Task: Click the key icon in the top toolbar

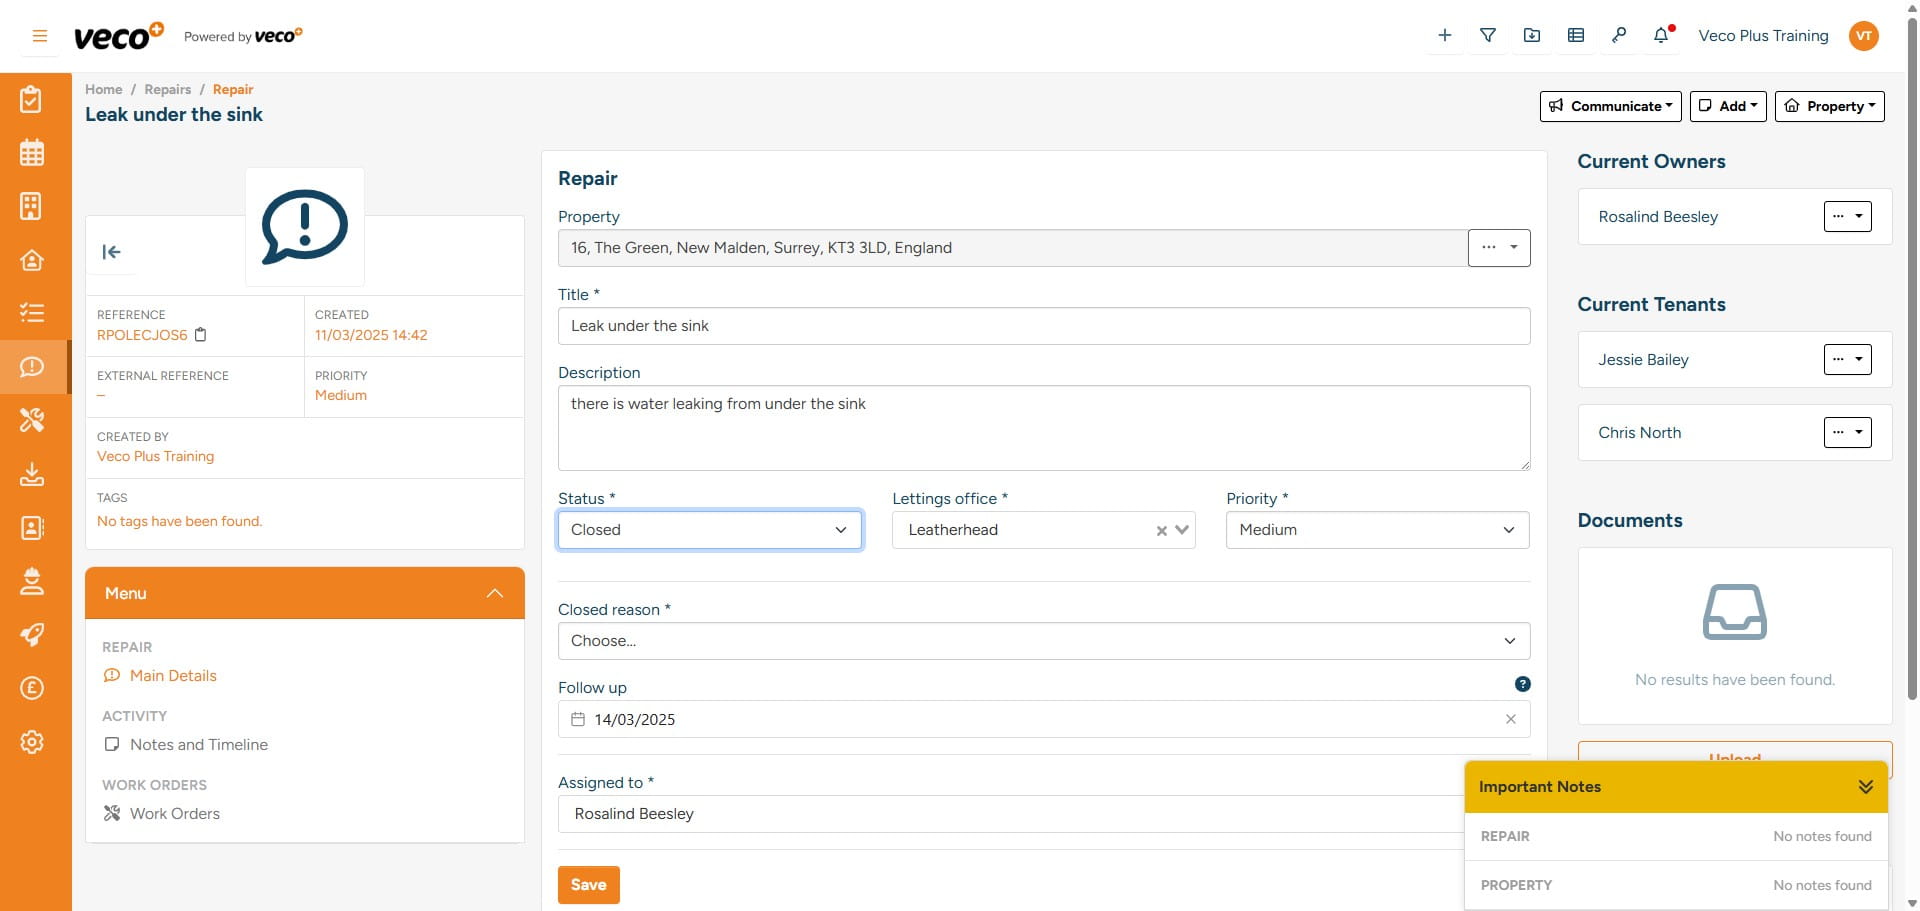Action: (1619, 34)
